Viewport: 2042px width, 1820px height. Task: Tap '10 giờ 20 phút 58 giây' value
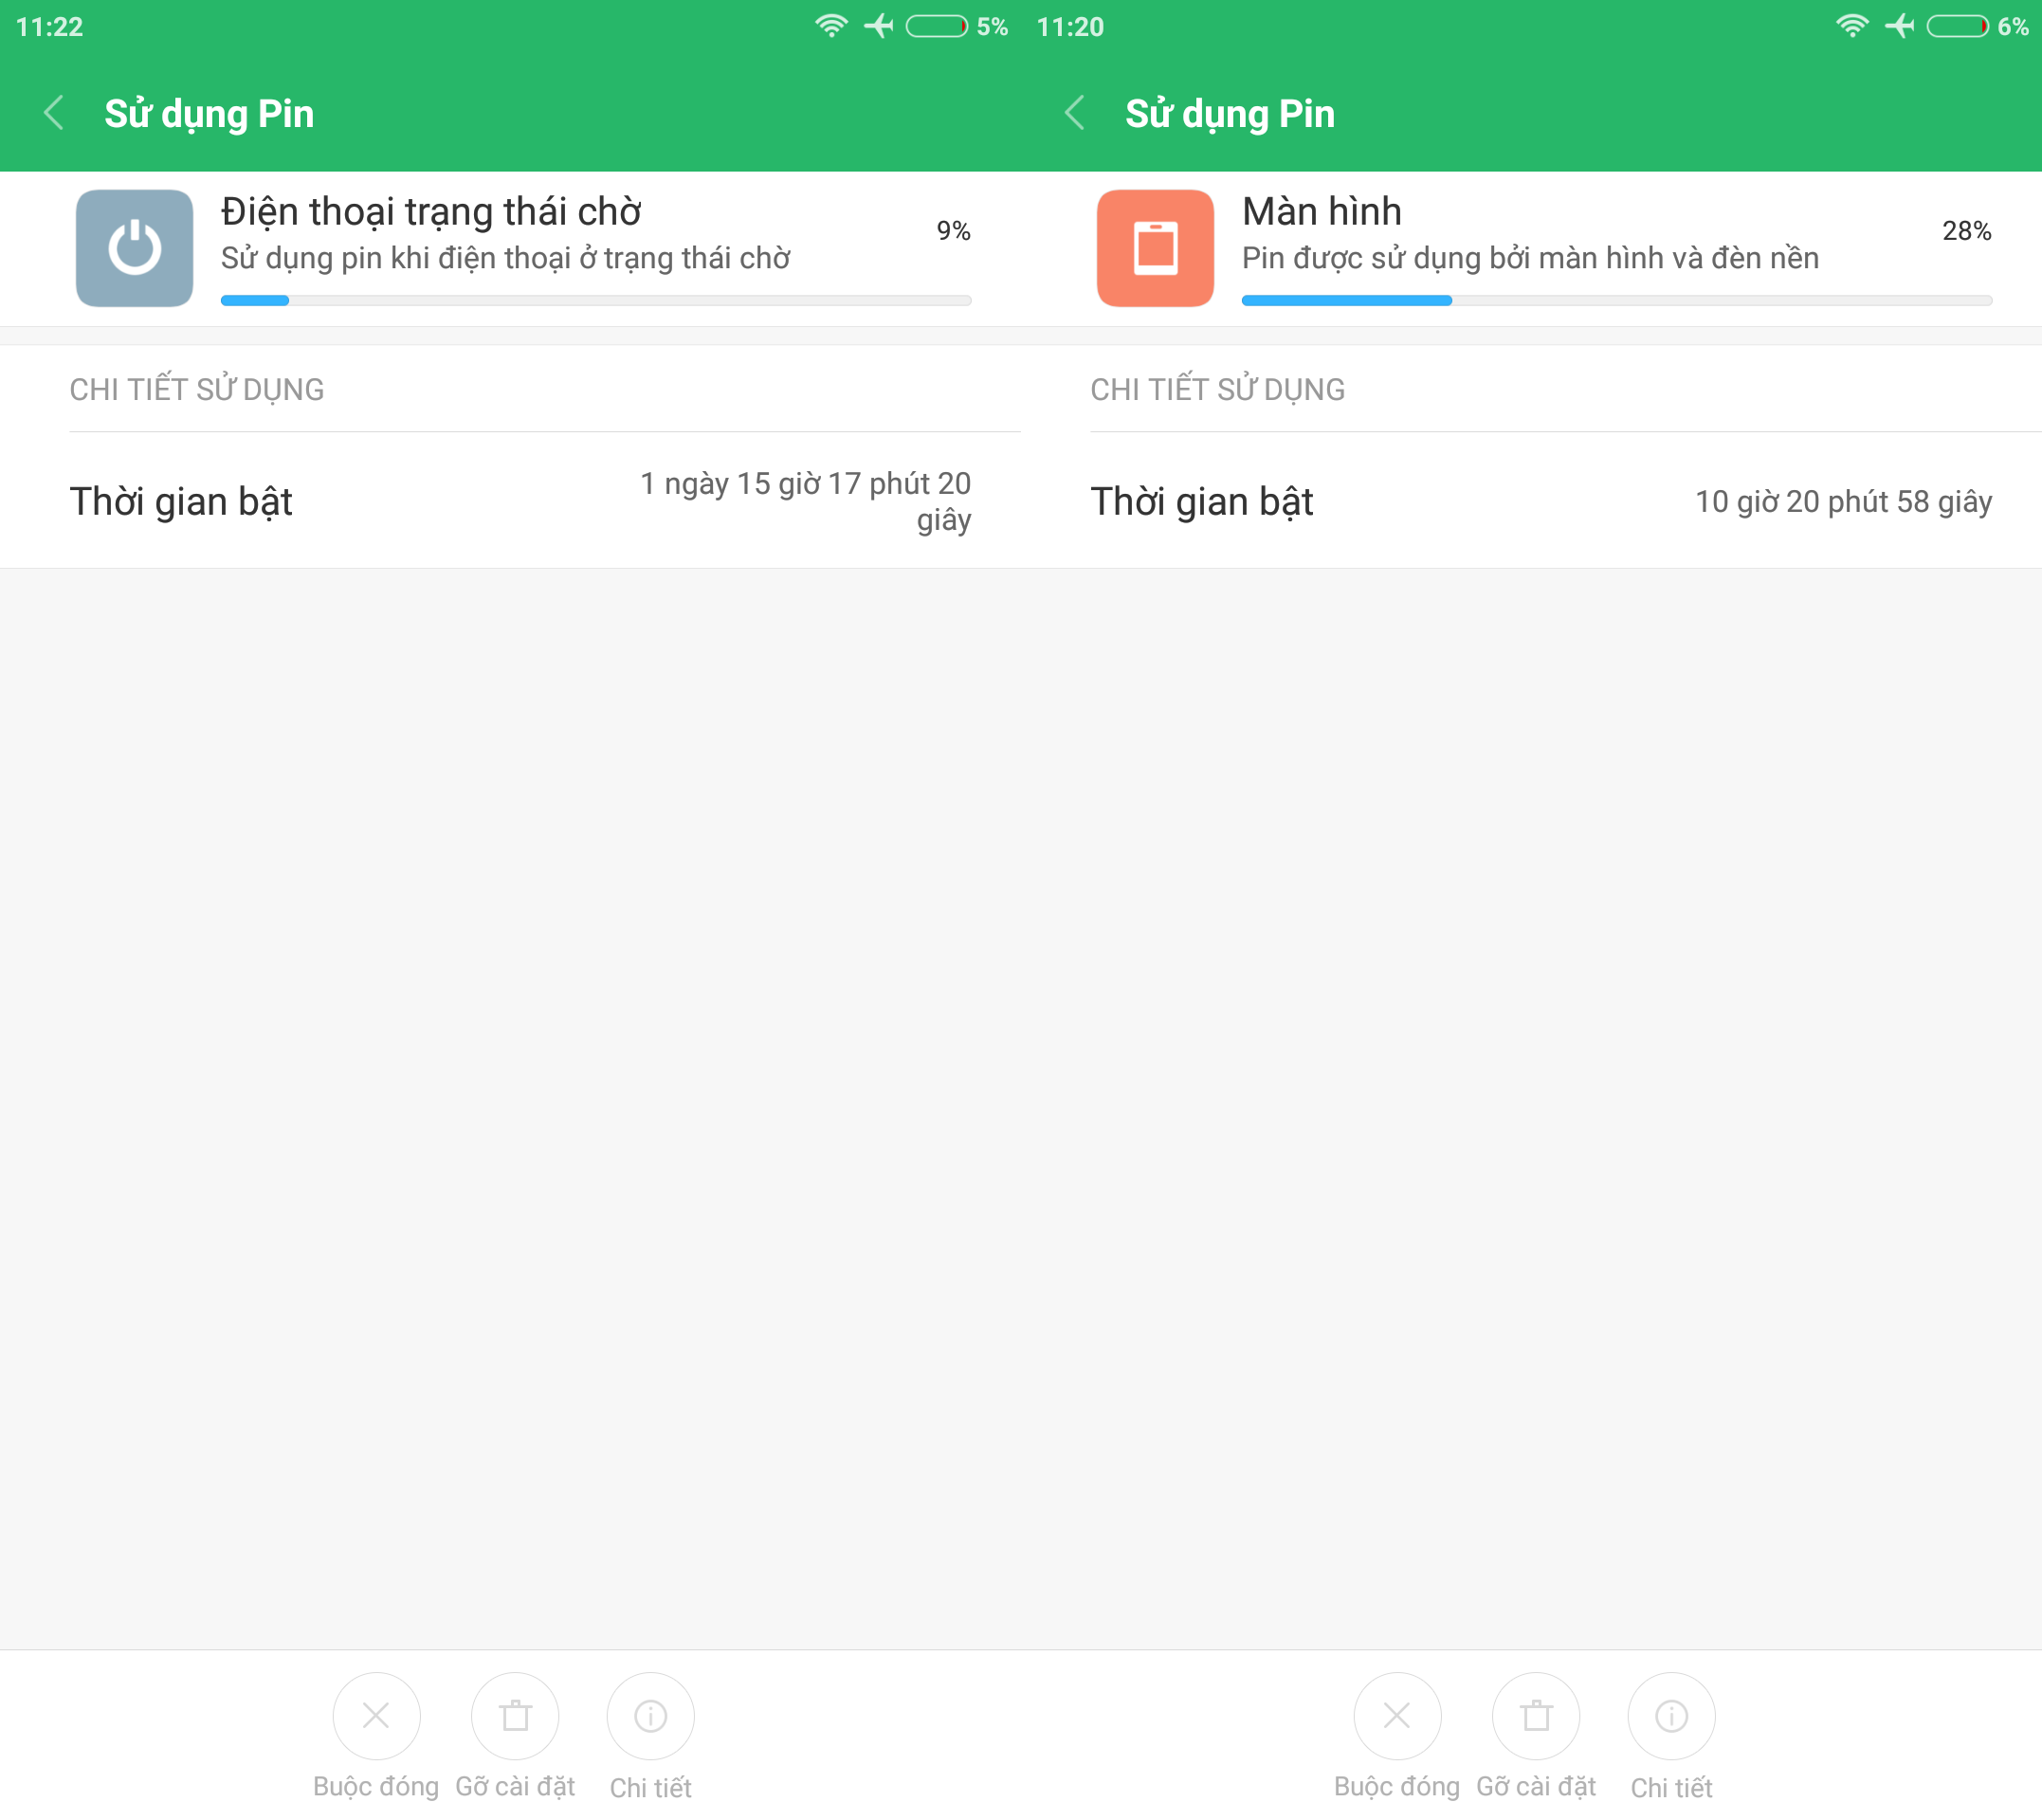(1844, 501)
